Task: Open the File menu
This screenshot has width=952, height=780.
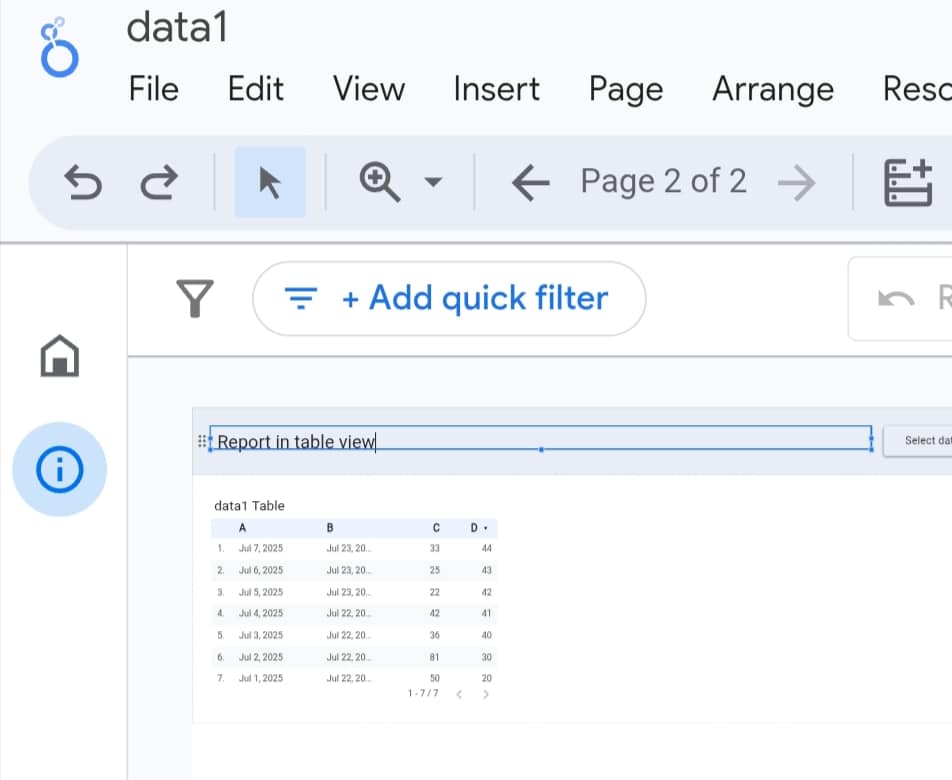Action: [154, 89]
